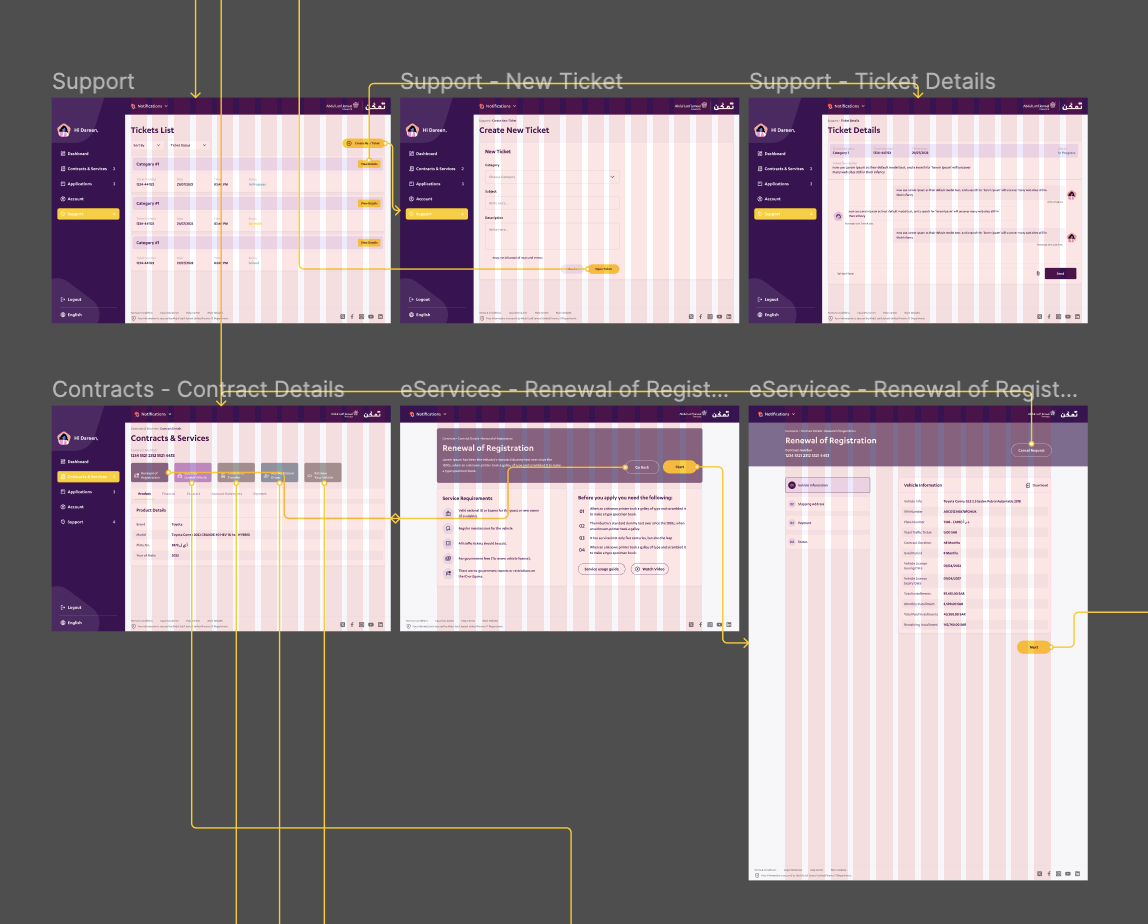Click the Arabic logo in Support frame header

pos(376,106)
